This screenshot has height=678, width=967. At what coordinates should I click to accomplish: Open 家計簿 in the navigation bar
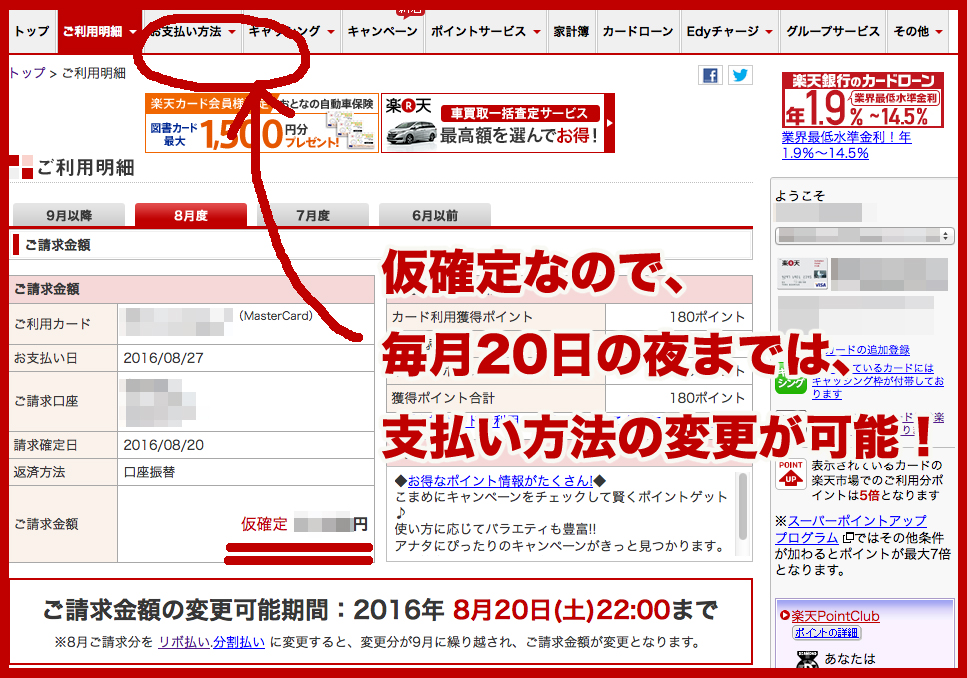(571, 31)
